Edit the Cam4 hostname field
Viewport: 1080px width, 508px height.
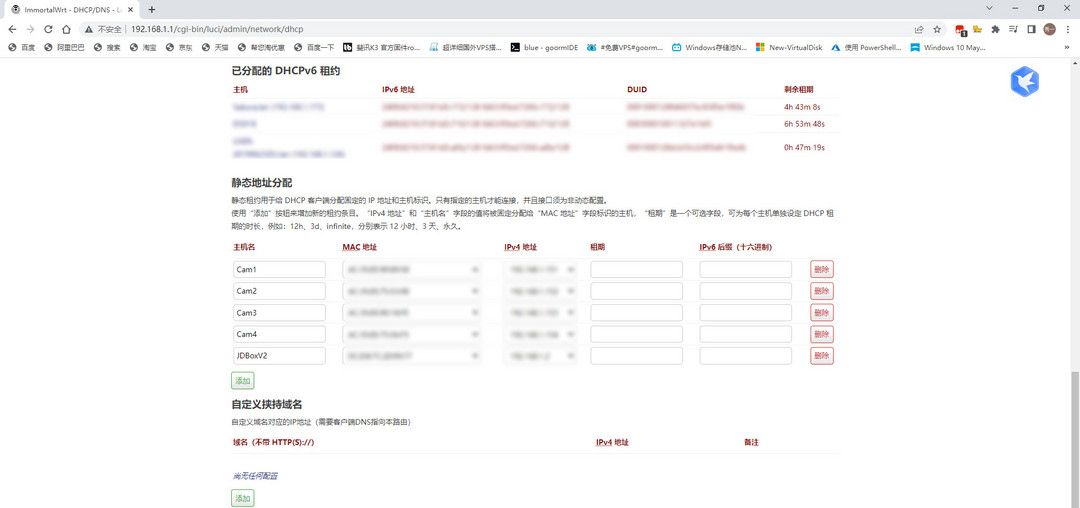pos(279,335)
